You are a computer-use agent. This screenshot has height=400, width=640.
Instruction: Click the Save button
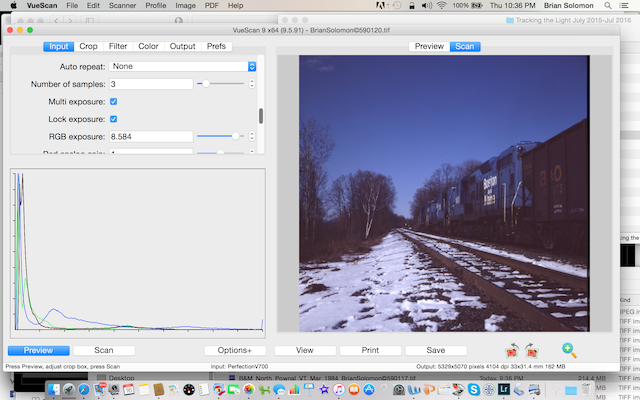(x=436, y=351)
